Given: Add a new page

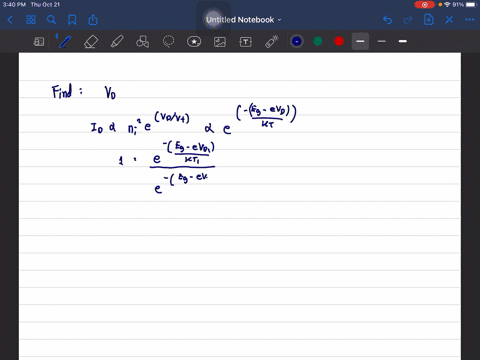Looking at the screenshot, I should (x=428, y=20).
